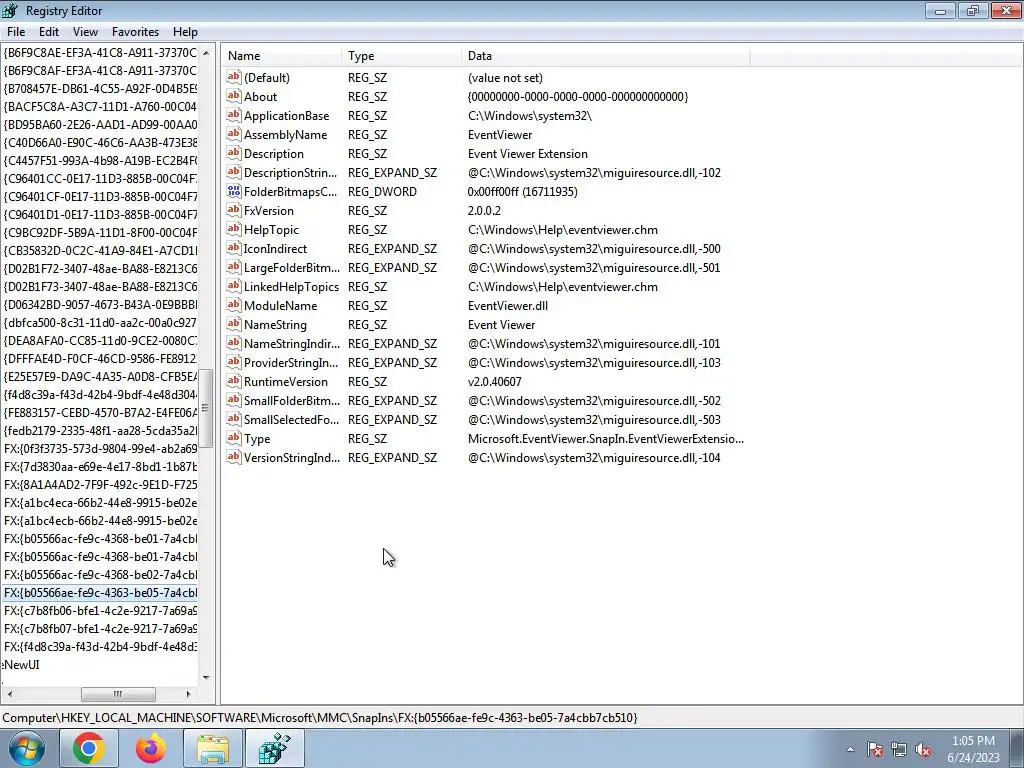Open the File menu
The width and height of the screenshot is (1024, 768).
click(16, 31)
